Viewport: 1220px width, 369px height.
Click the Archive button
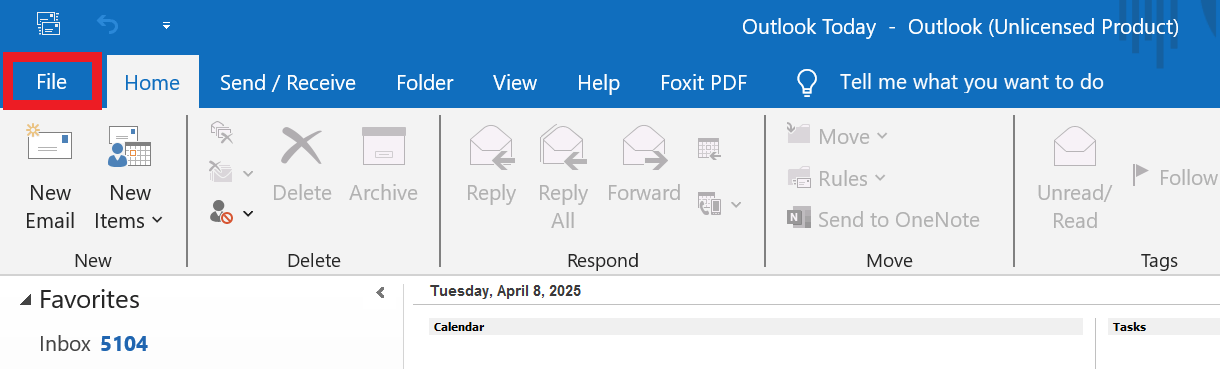383,165
